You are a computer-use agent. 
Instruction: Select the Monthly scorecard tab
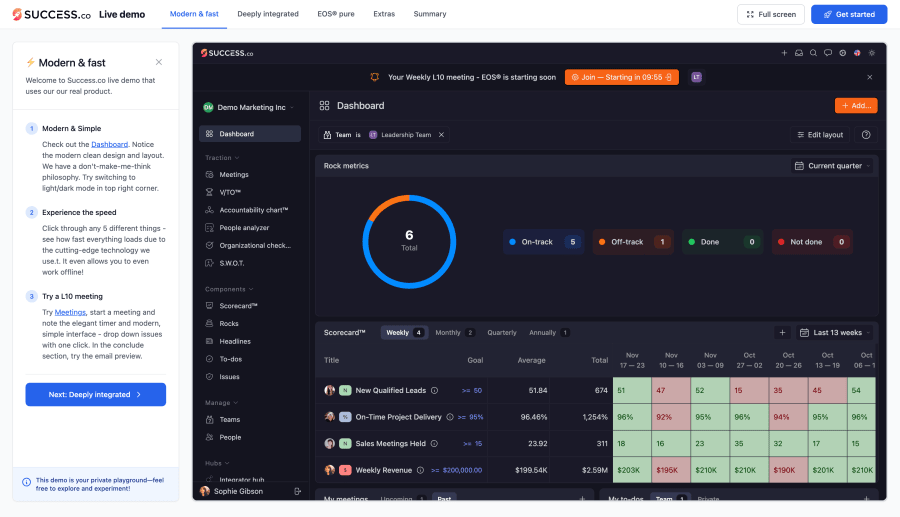[x=455, y=333]
